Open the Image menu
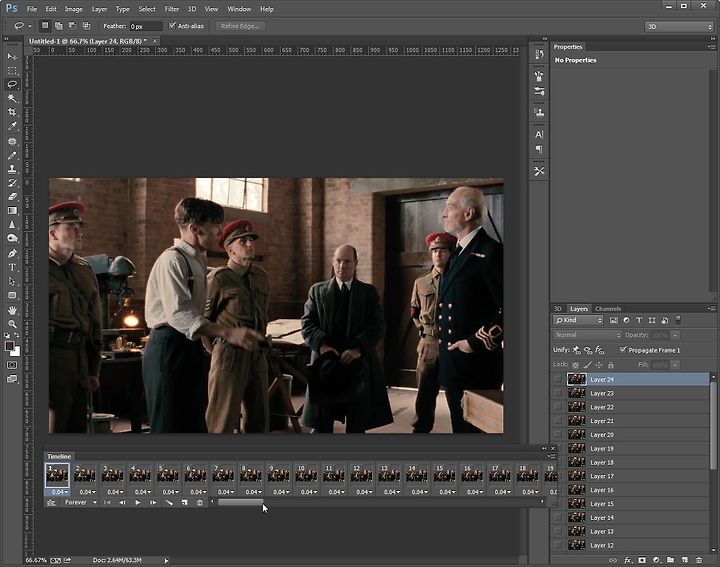 point(73,9)
